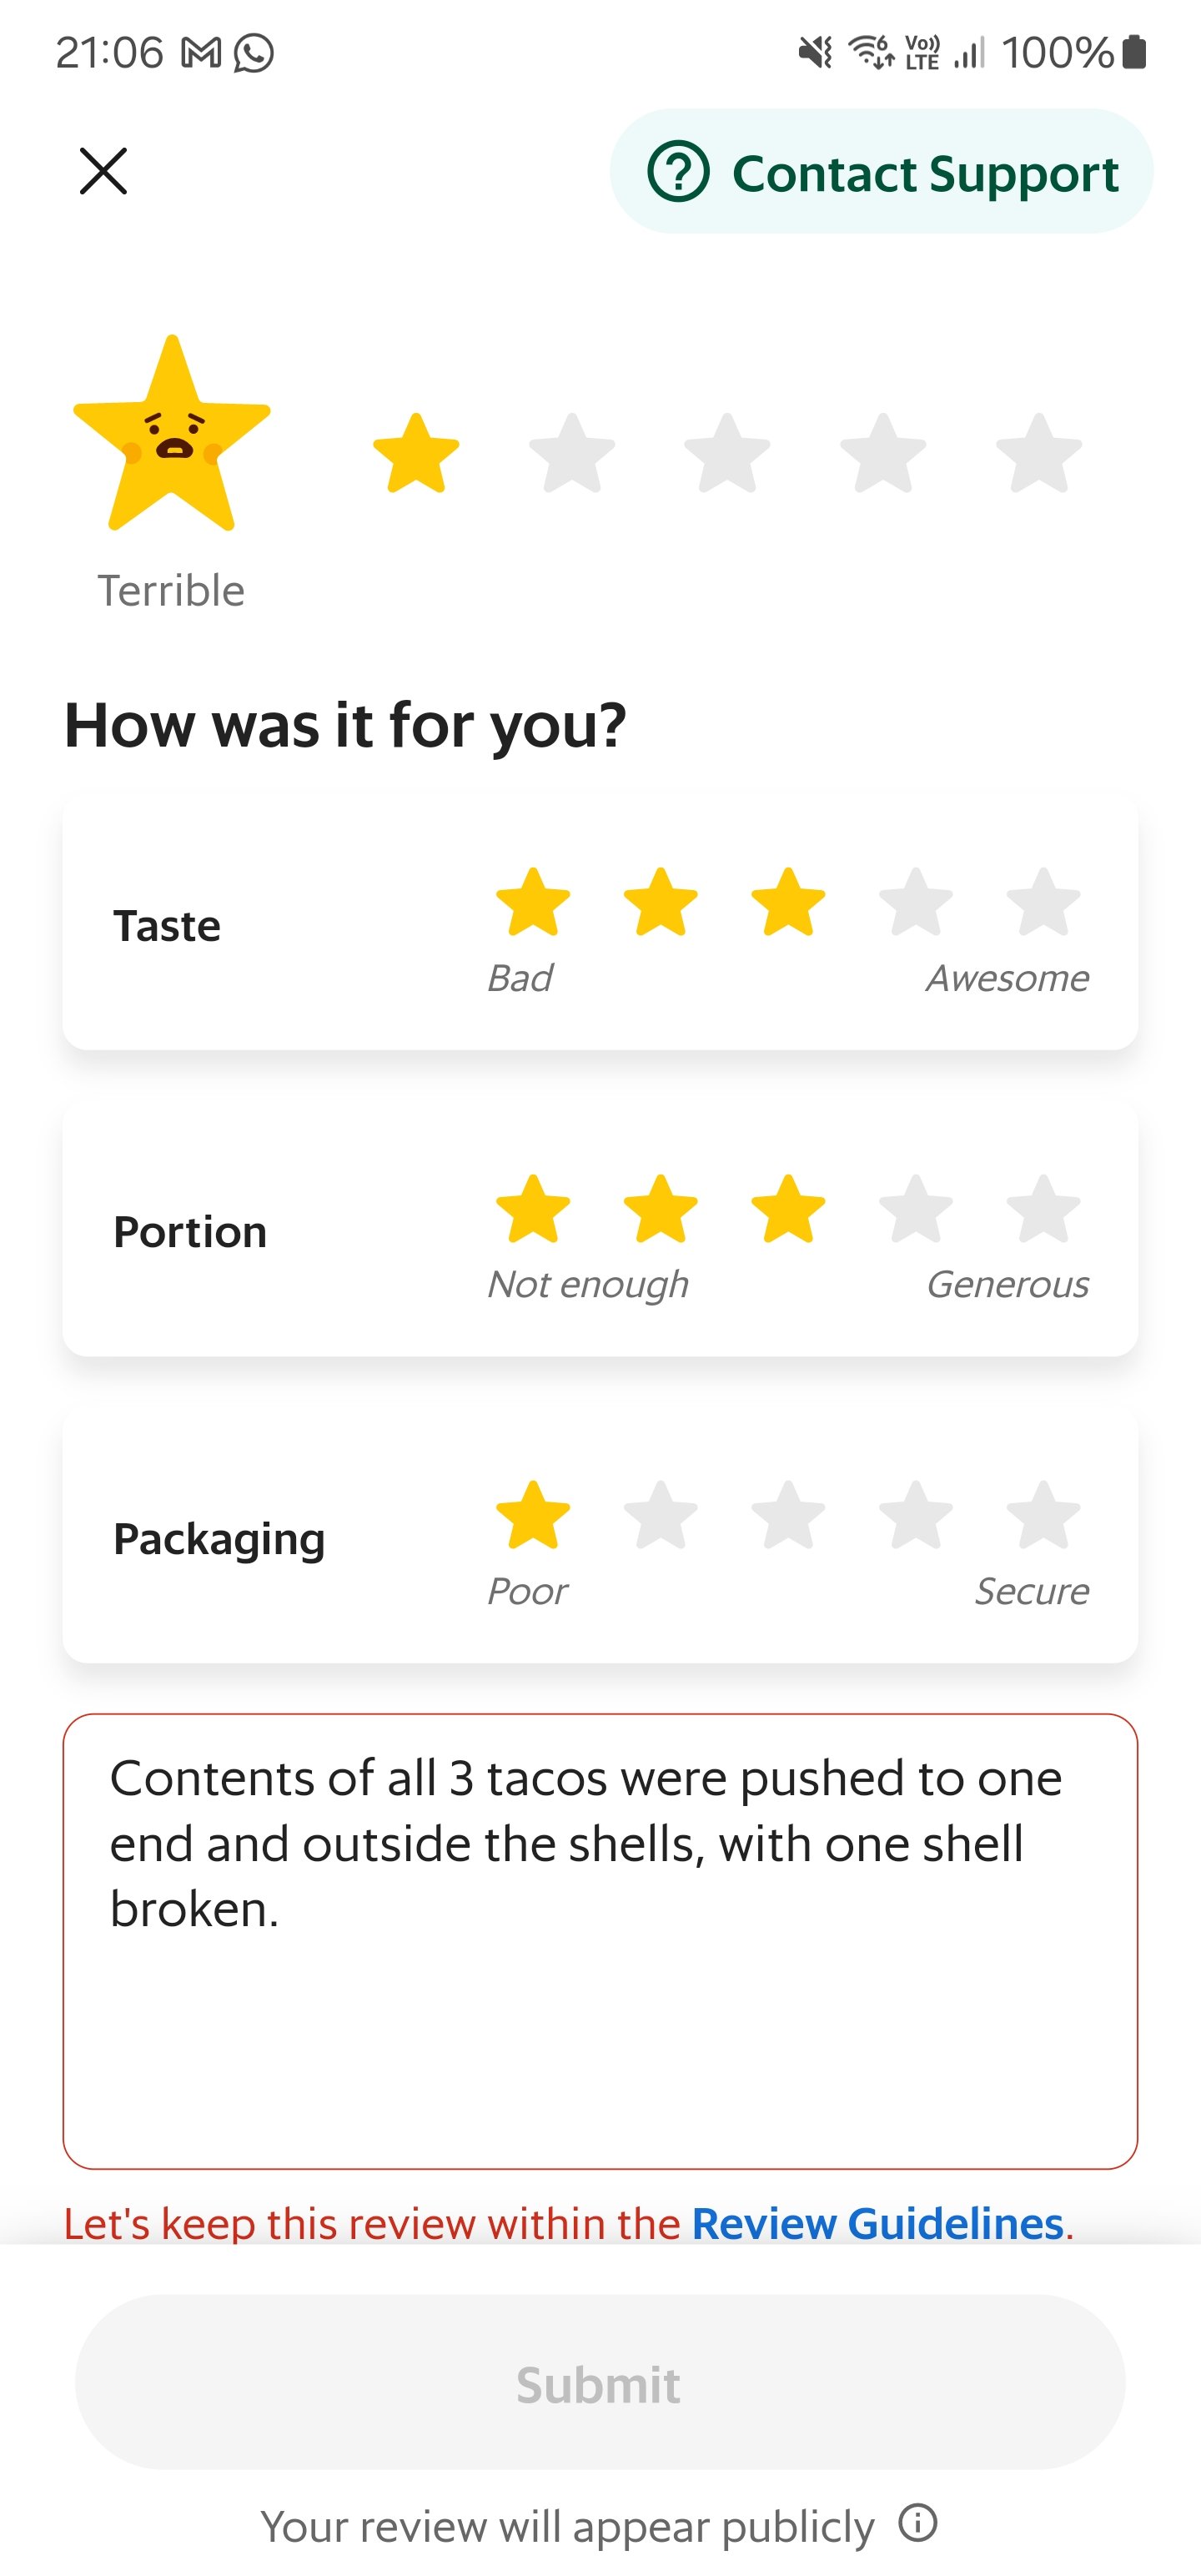Set Portion rating to two stars
The image size is (1201, 2576).
tap(661, 1209)
